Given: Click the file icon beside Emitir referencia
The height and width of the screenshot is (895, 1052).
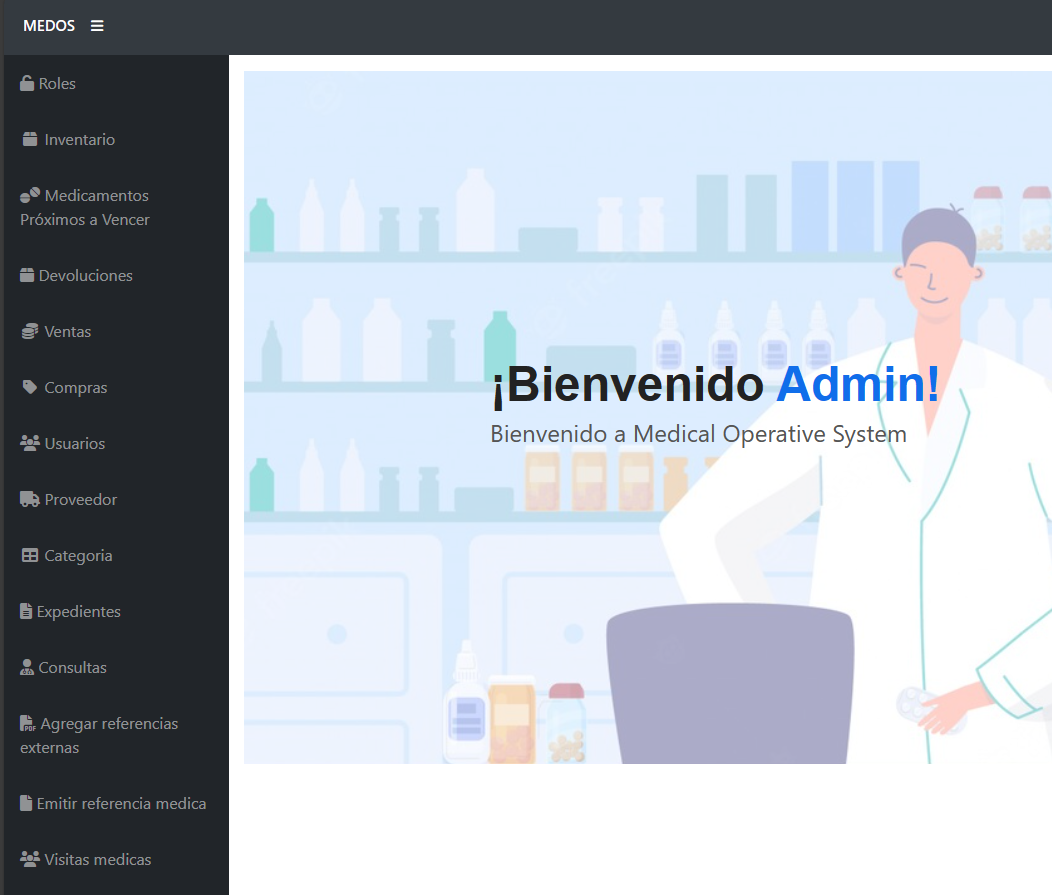Looking at the screenshot, I should point(26,803).
